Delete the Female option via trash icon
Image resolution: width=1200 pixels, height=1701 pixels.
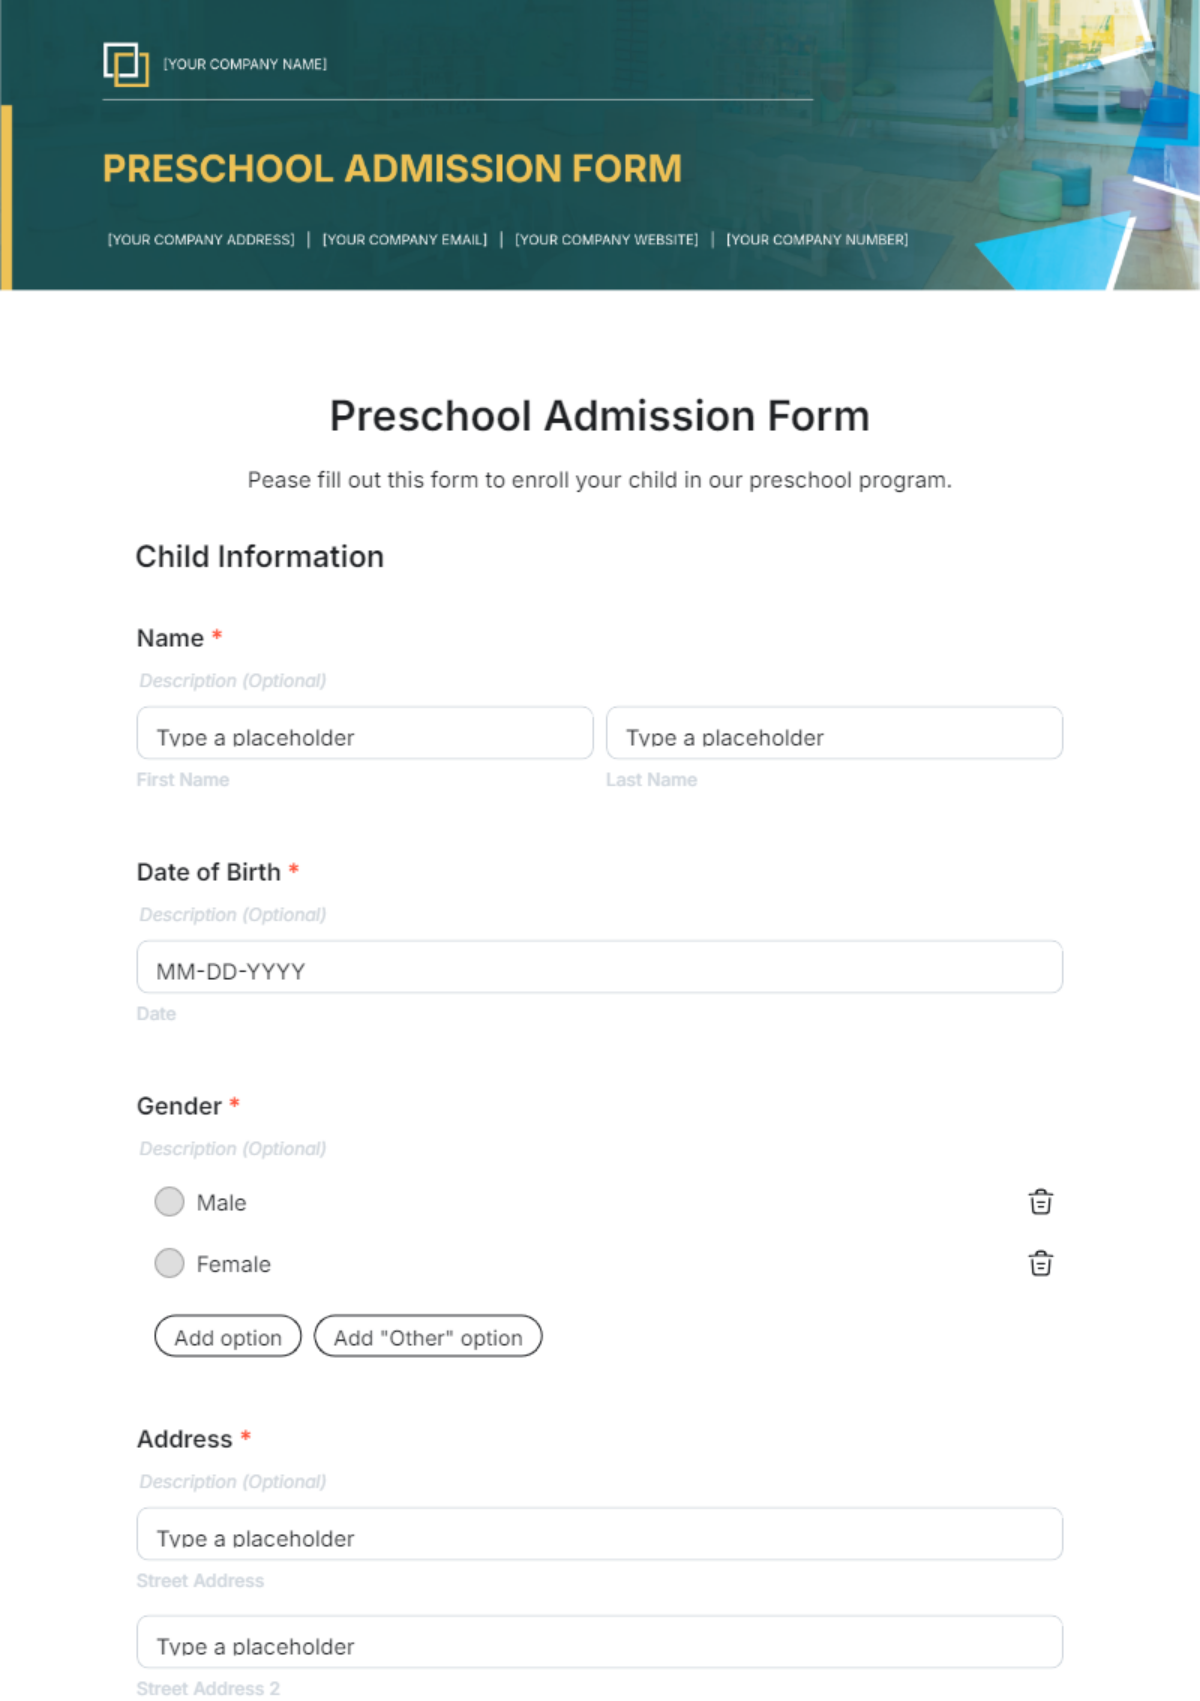click(1040, 1264)
